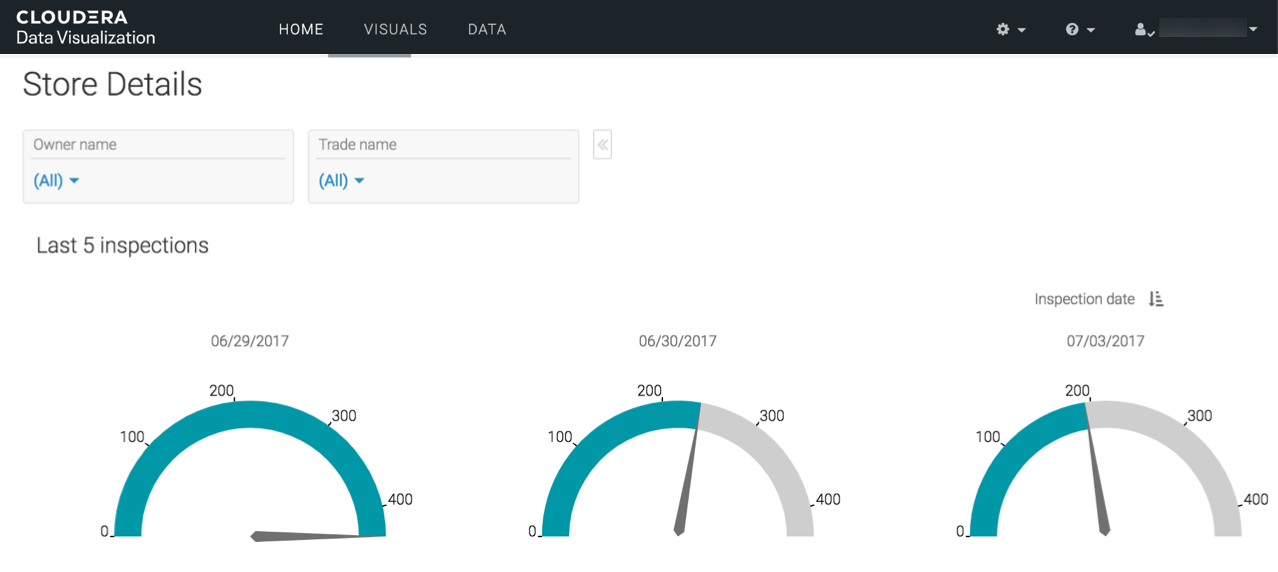Click the Cloudera Data Visualization logo

coord(86,28)
